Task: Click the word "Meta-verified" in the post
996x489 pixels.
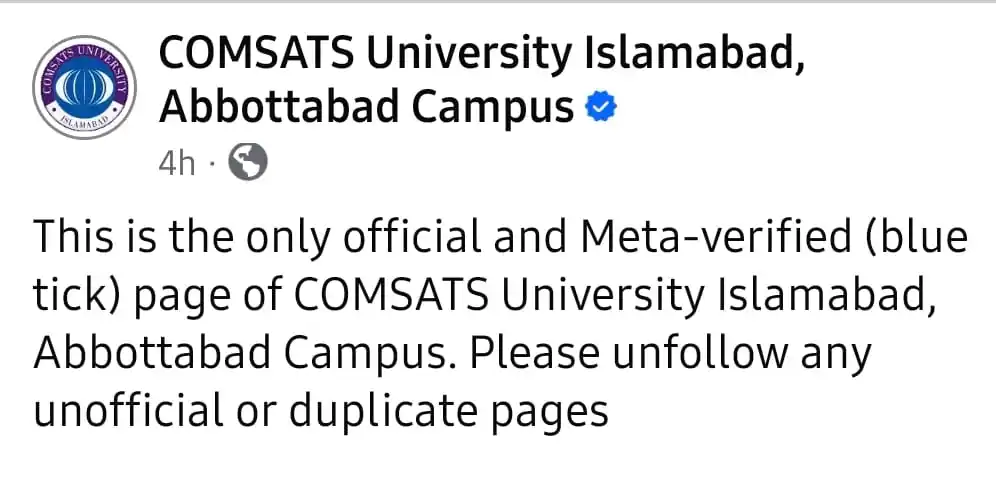Action: coord(715,236)
